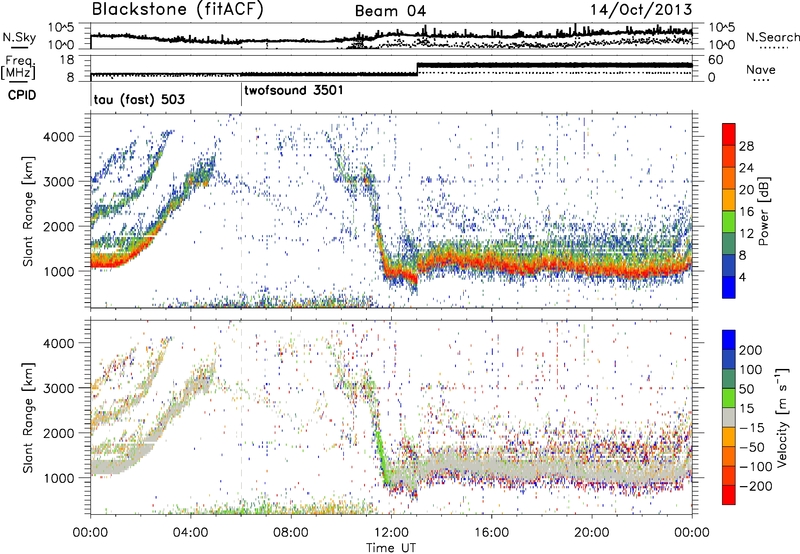Screen dimensions: 800x554
Task: Click the '2000' tick on velocity panel
Action: 58,433
